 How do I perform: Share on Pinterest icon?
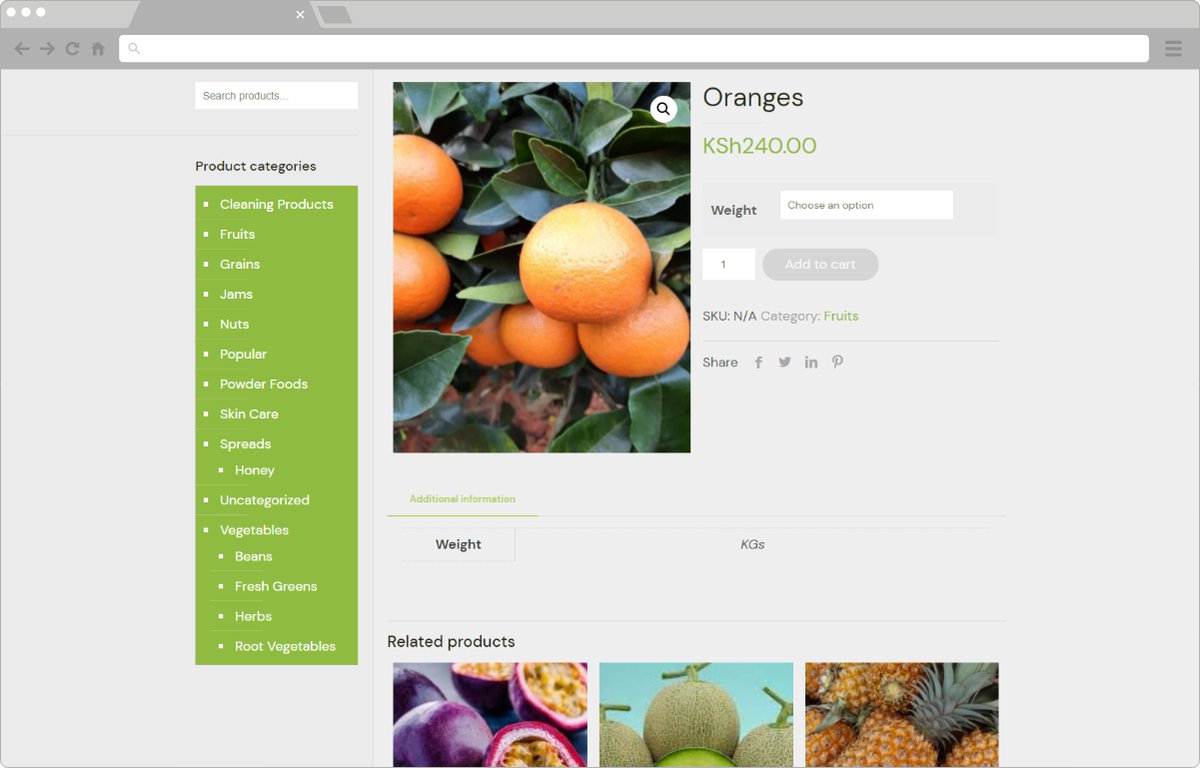click(837, 362)
